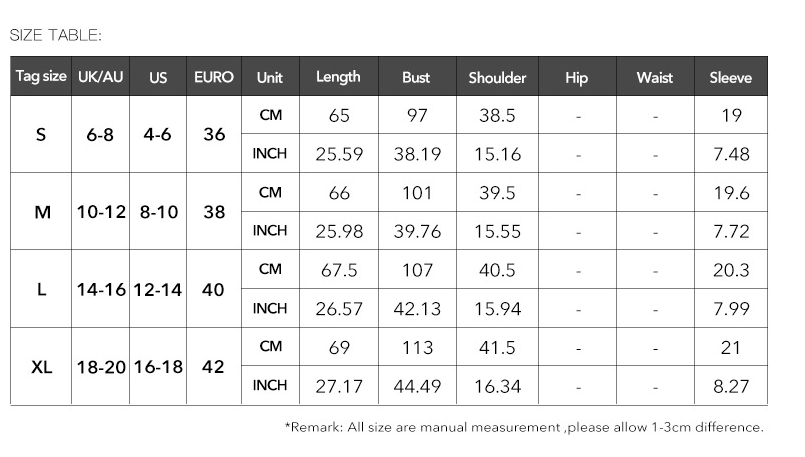805x457 pixels.
Task: Select the Shoulder column header
Action: click(x=497, y=77)
